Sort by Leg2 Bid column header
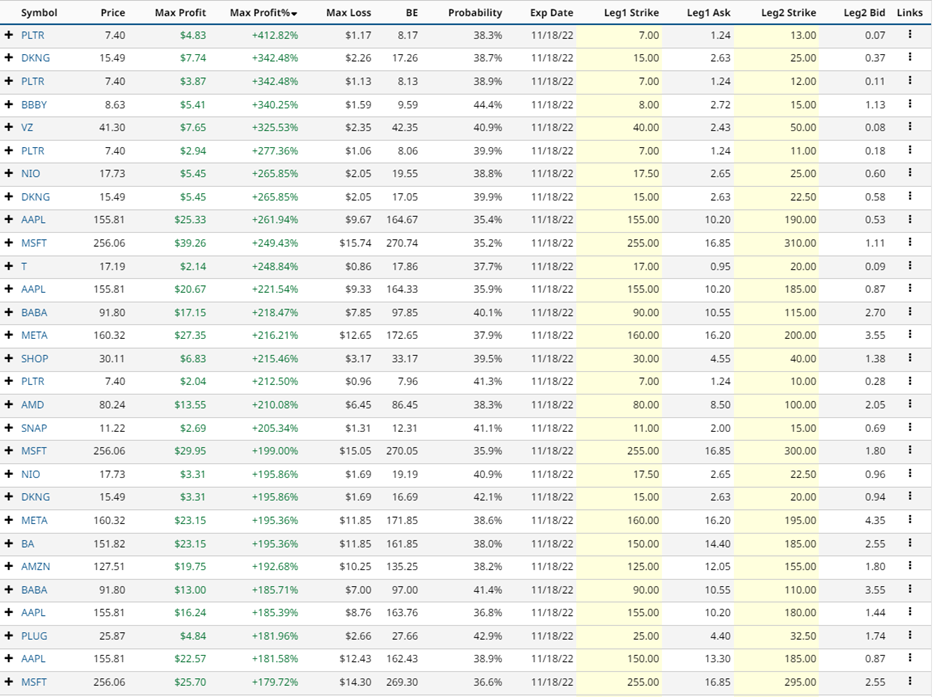The height and width of the screenshot is (697, 940). (x=864, y=13)
